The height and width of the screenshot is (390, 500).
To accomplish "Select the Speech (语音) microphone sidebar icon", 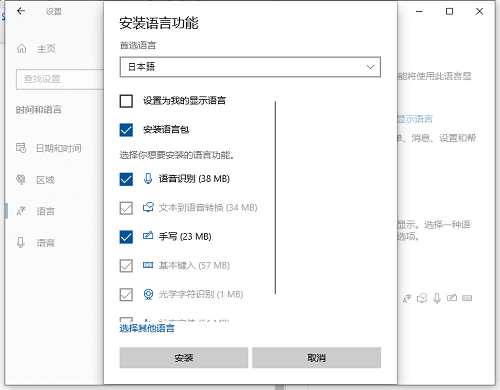I will coord(21,242).
